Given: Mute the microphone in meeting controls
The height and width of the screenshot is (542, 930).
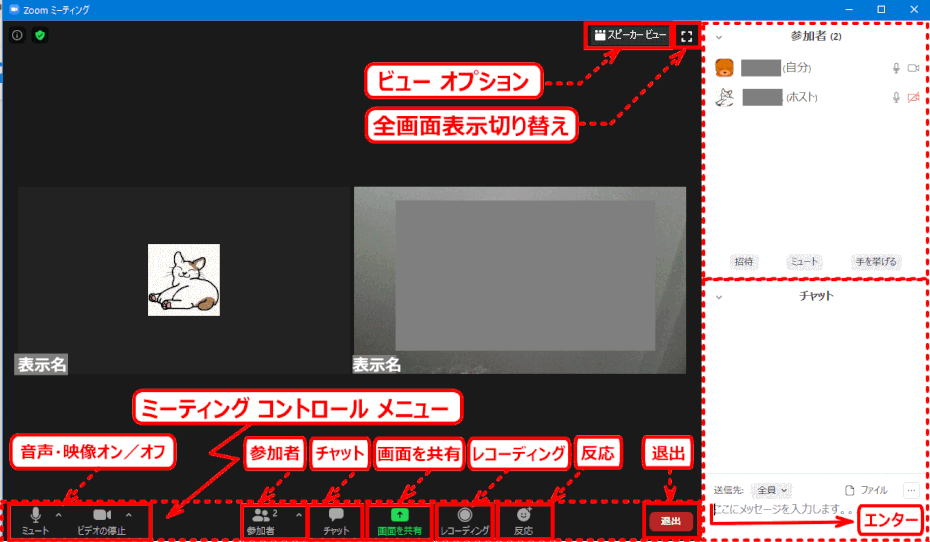Looking at the screenshot, I should pos(35,520).
